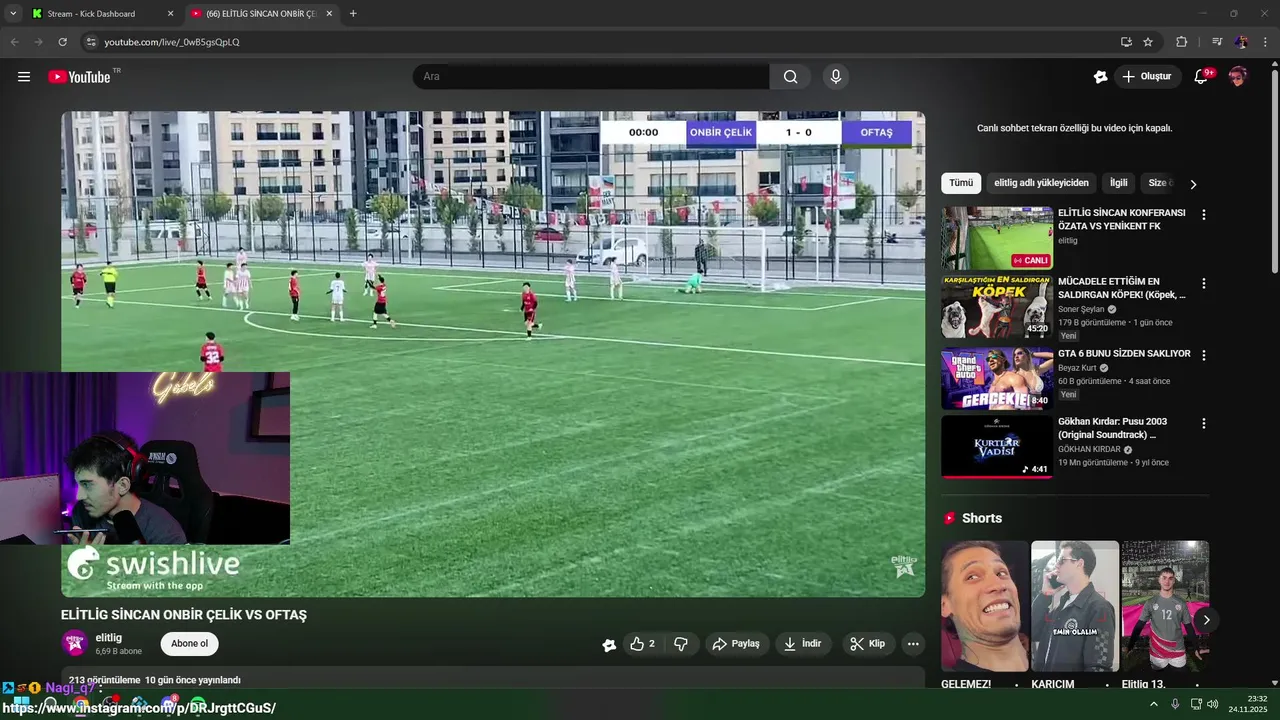1280x720 pixels.
Task: Click the magnifier search button
Action: pos(790,77)
